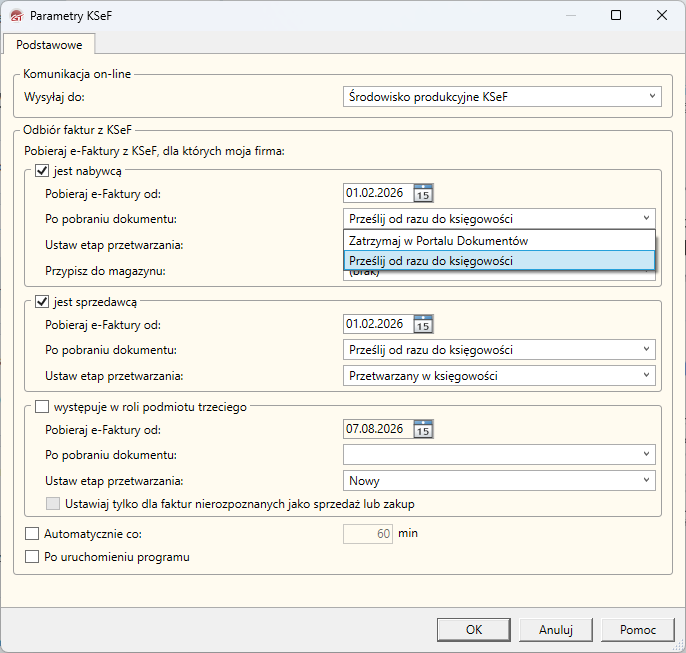Switch to the Podstawowe tab
The height and width of the screenshot is (653, 686).
[x=49, y=45]
